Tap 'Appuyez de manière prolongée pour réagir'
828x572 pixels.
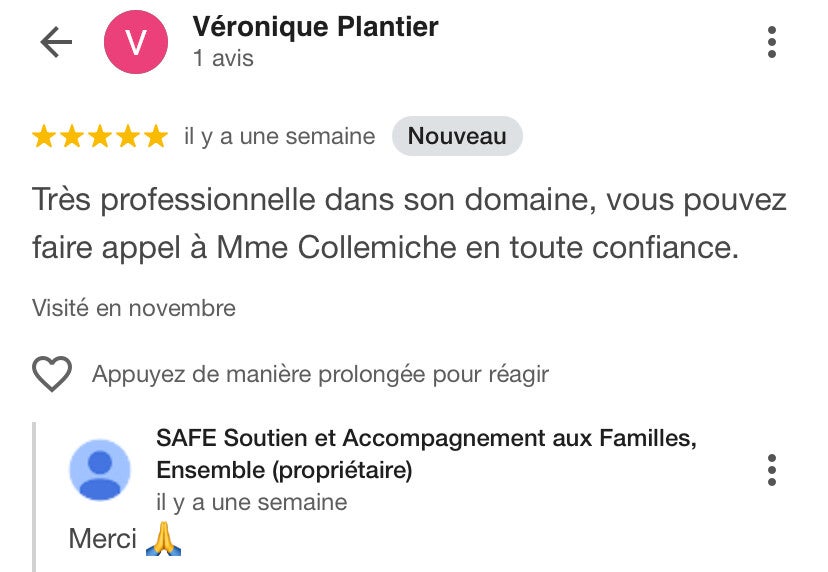[320, 375]
